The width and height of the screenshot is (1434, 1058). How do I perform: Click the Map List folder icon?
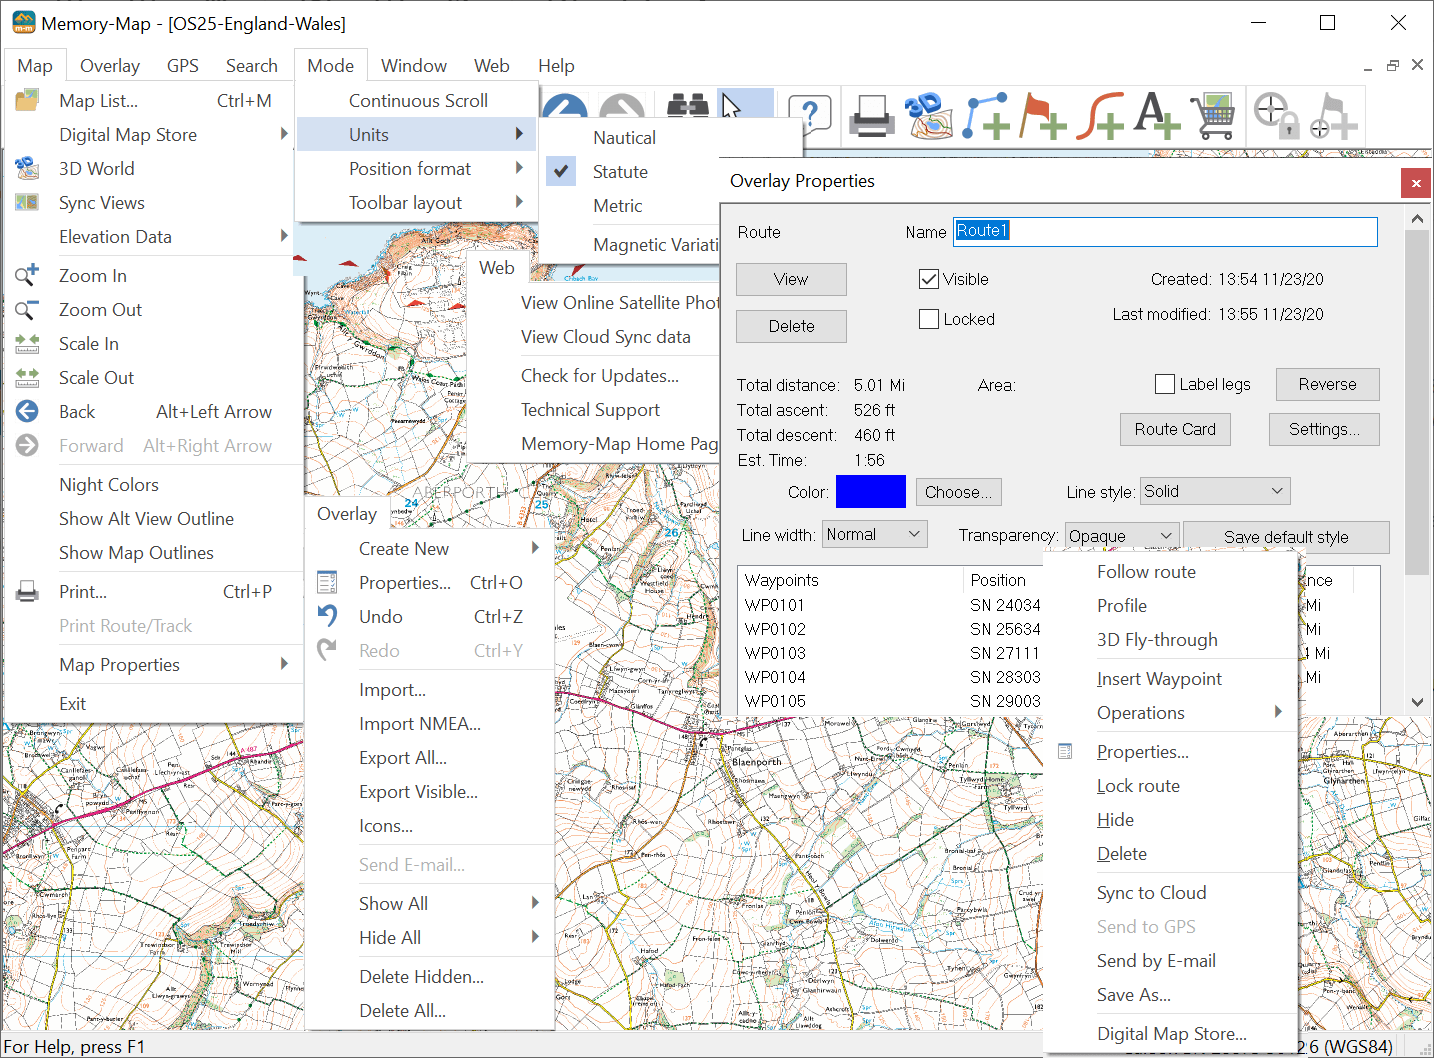pos(27,100)
